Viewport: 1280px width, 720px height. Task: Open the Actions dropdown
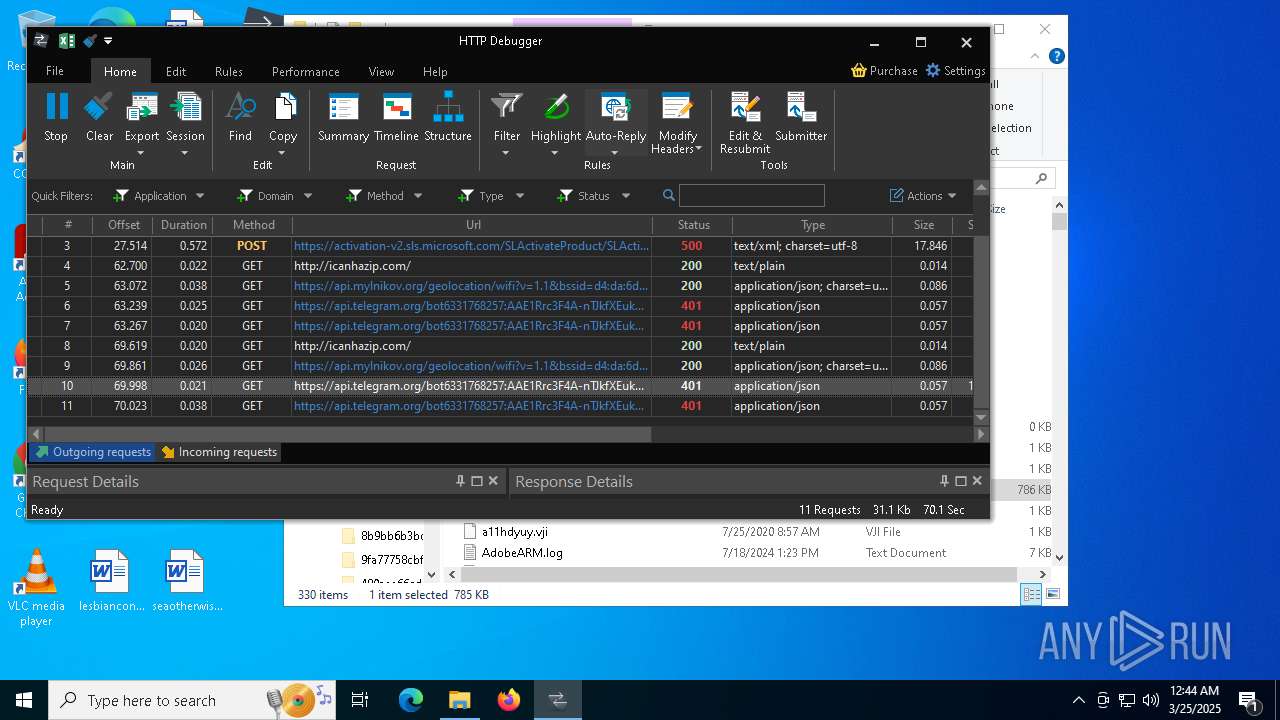924,196
